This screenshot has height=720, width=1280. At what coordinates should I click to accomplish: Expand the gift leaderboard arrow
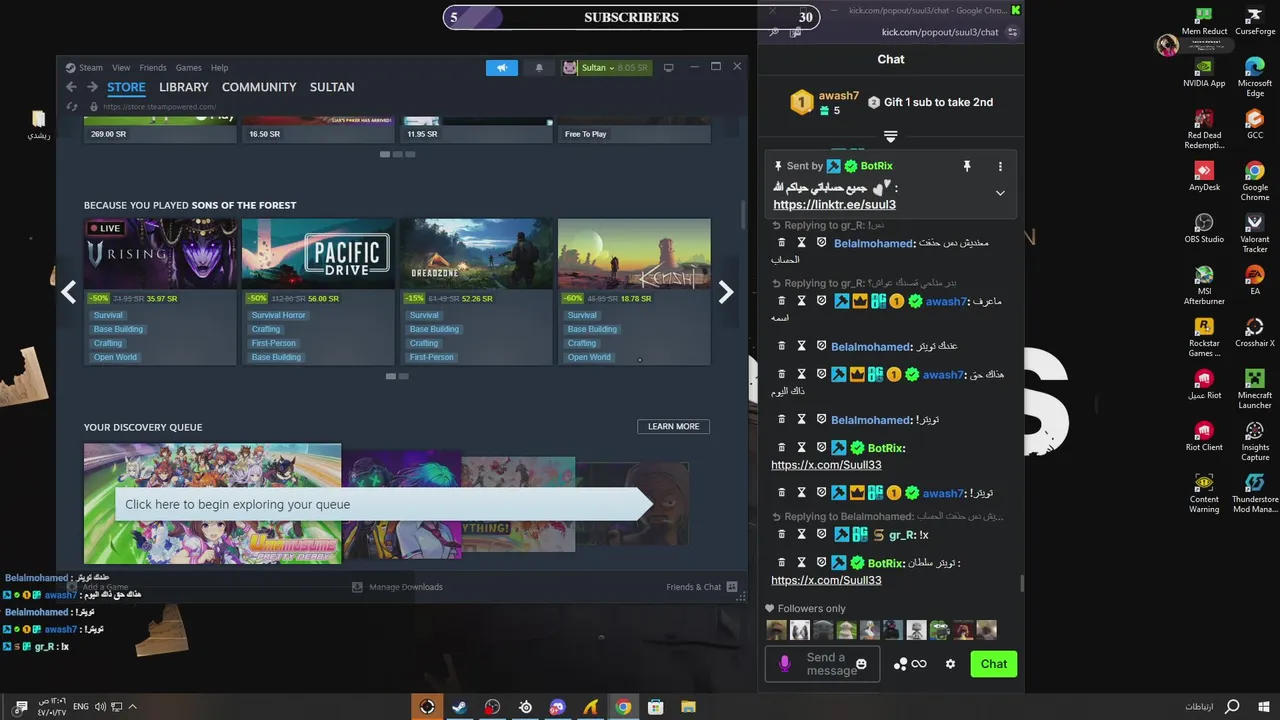(x=890, y=136)
